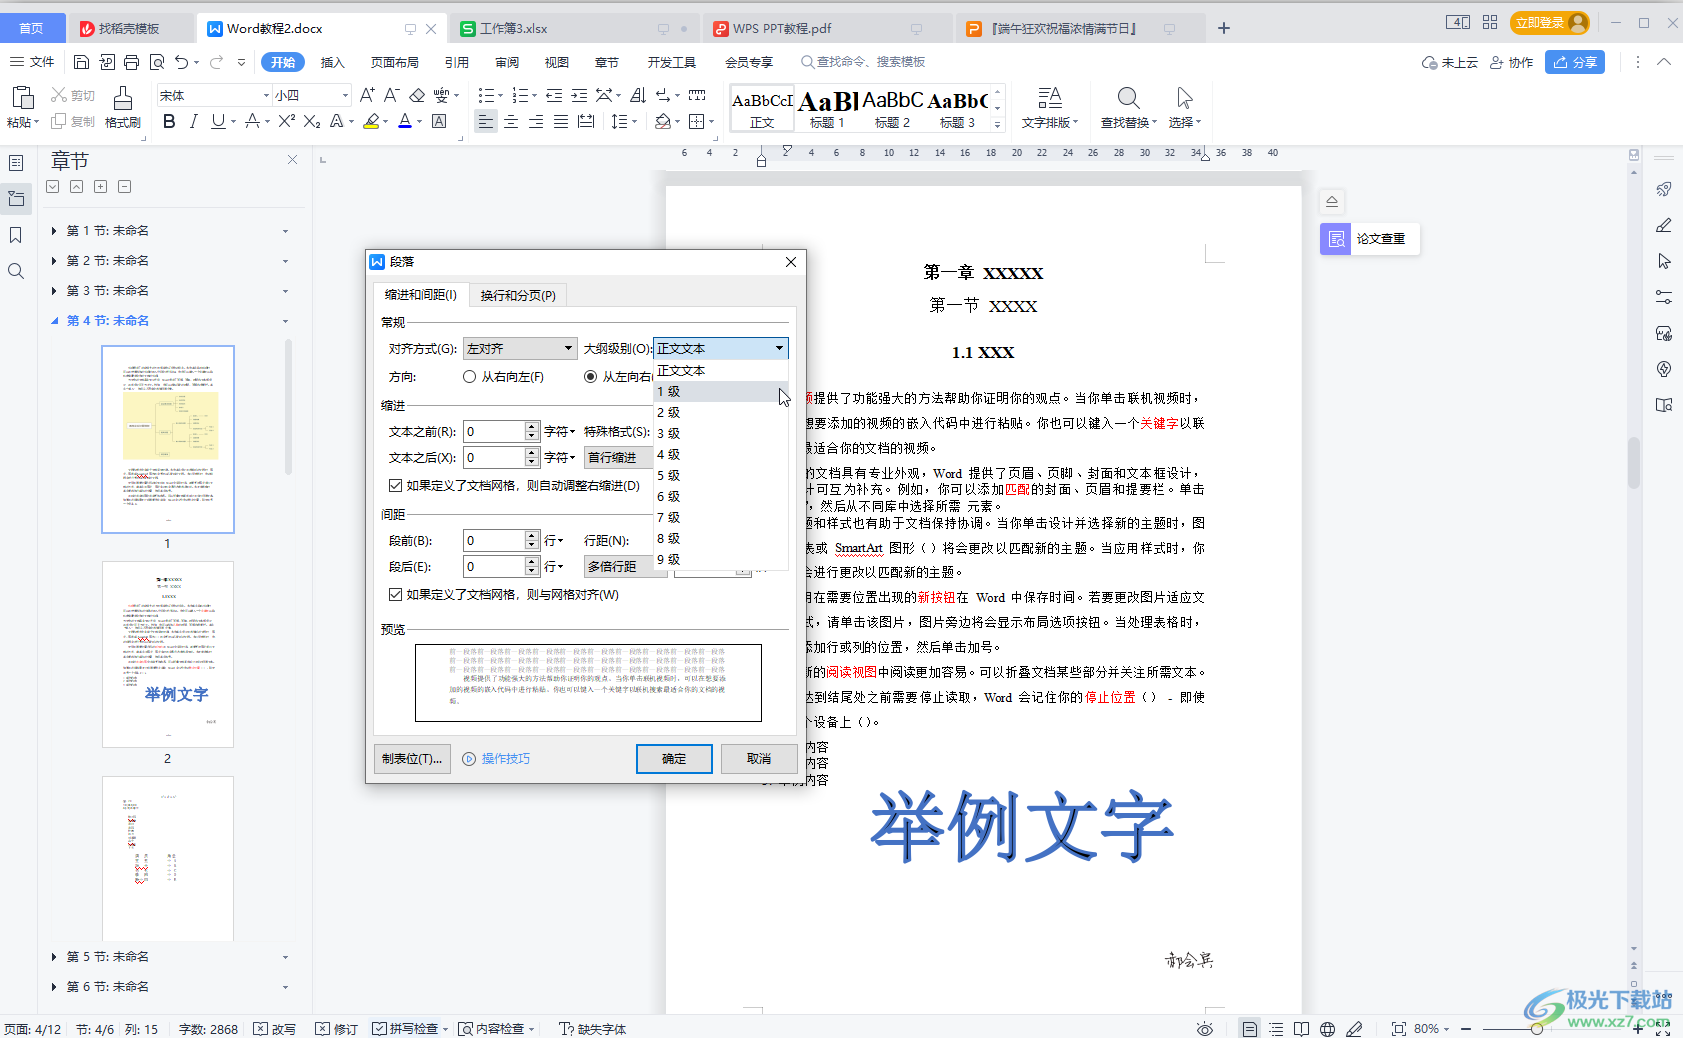Click 立即登录 login button

[x=1551, y=22]
